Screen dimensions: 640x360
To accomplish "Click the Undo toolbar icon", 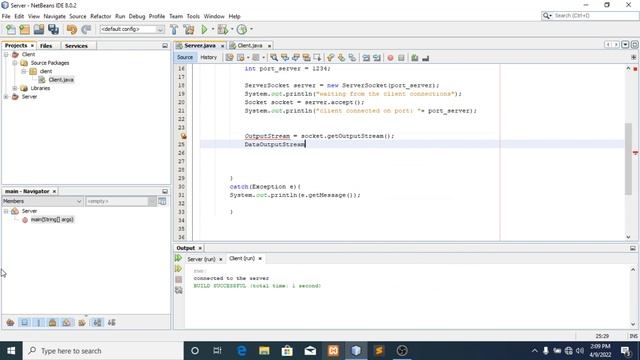I will point(71,29).
